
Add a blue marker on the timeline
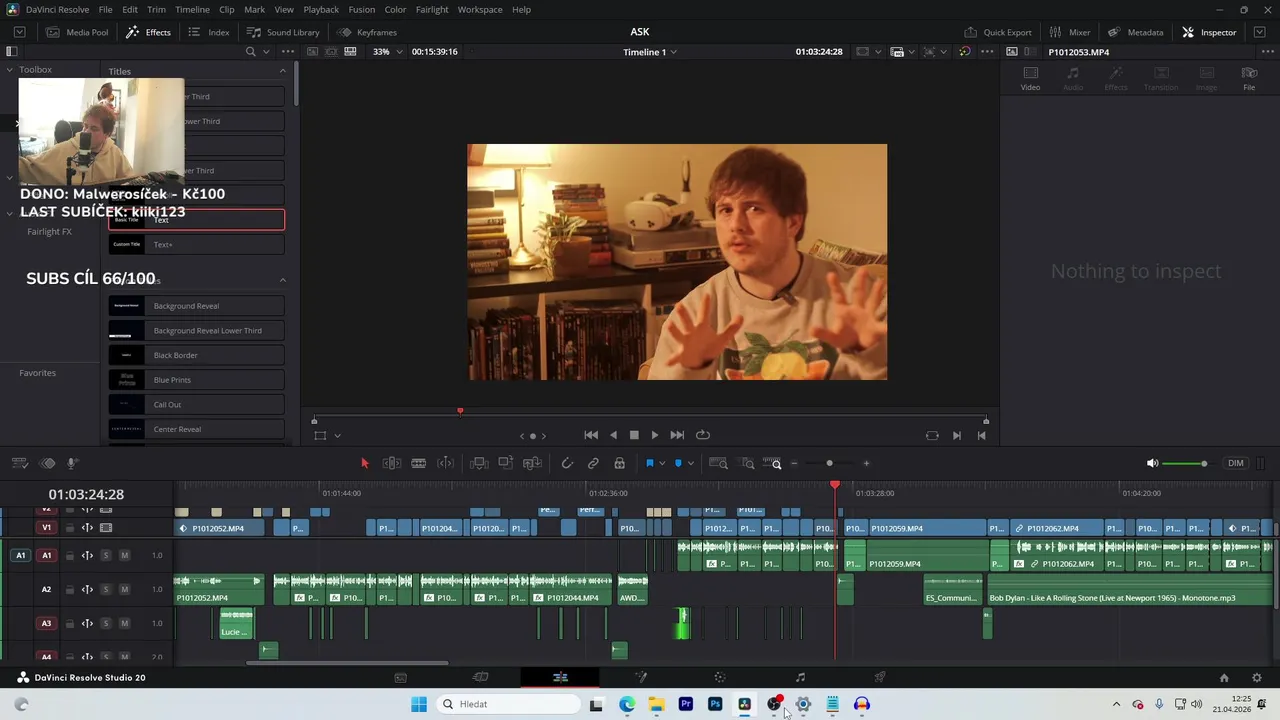[x=678, y=463]
